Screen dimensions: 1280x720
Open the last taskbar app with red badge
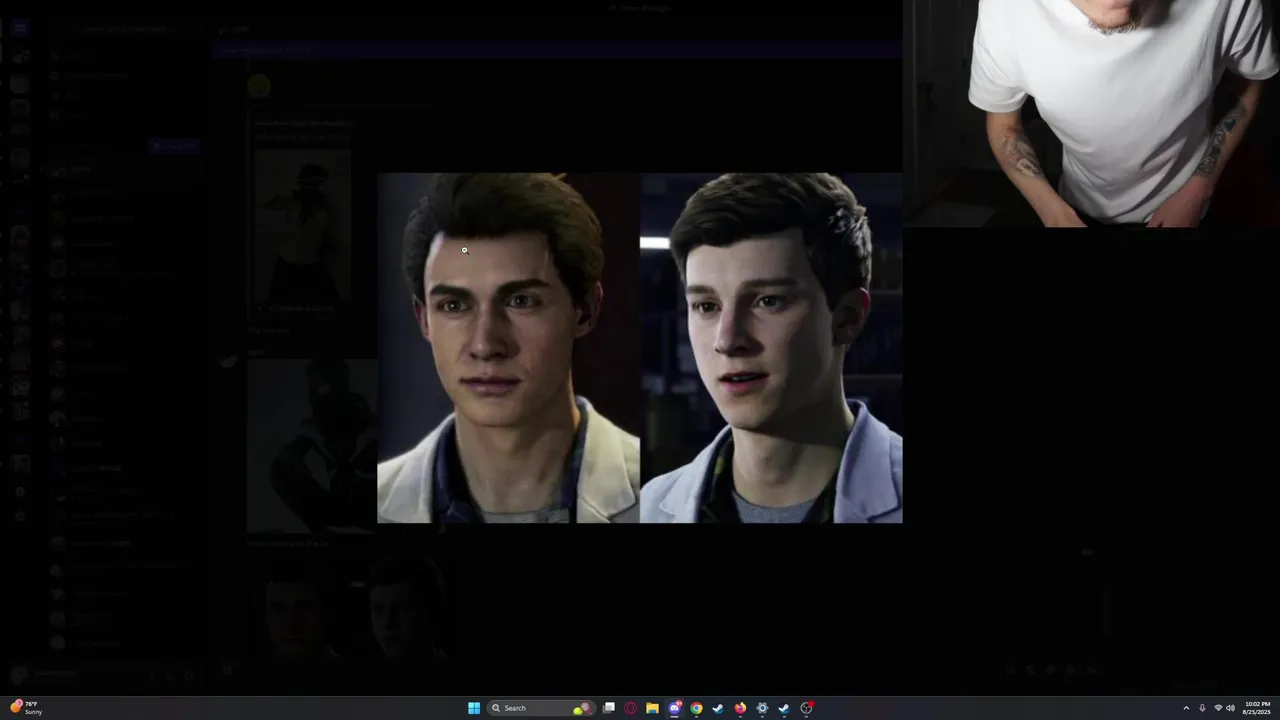806,708
